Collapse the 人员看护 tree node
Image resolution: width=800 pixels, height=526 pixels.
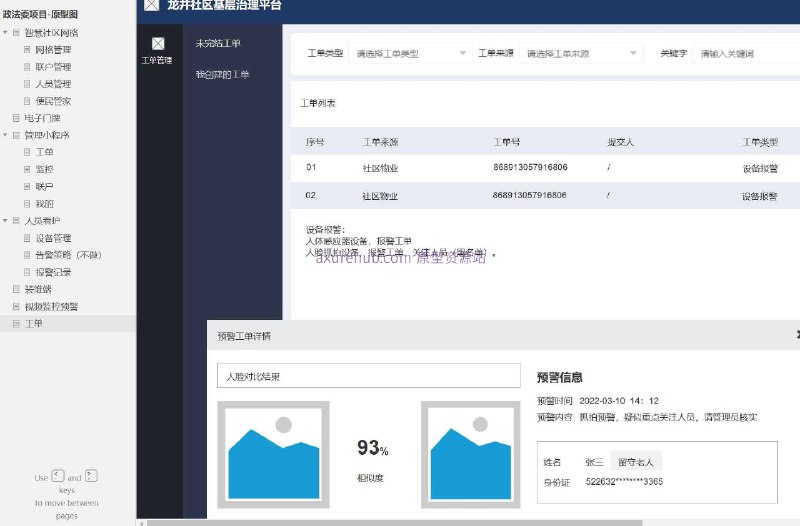tap(5, 221)
